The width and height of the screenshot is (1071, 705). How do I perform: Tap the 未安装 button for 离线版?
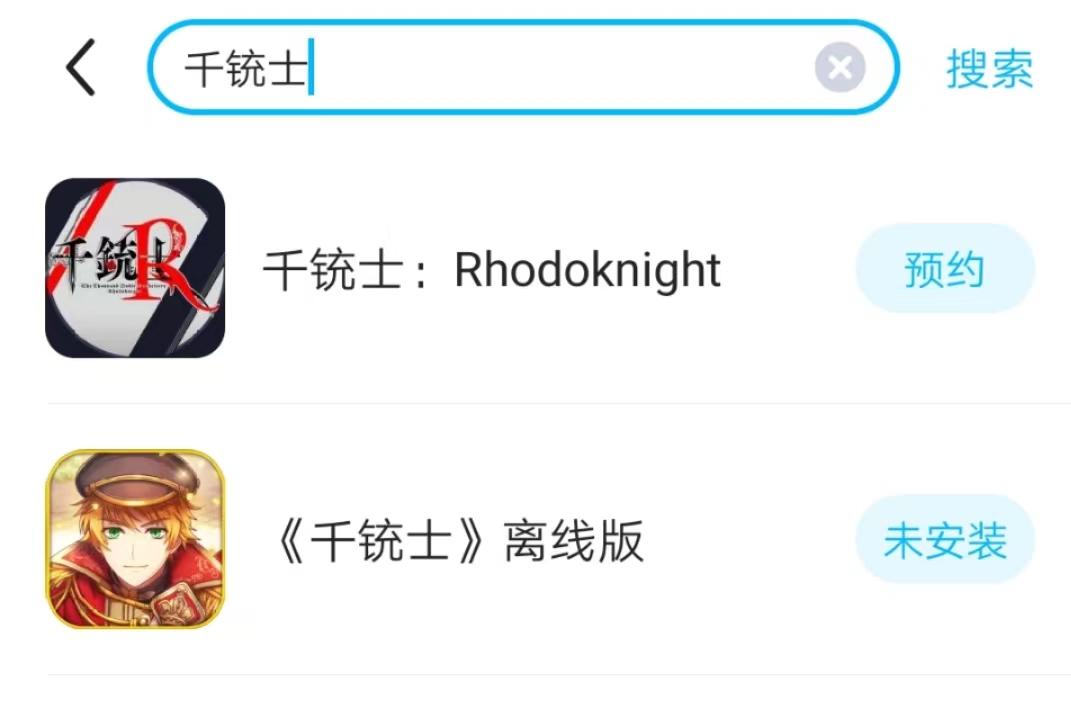pyautogui.click(x=945, y=540)
